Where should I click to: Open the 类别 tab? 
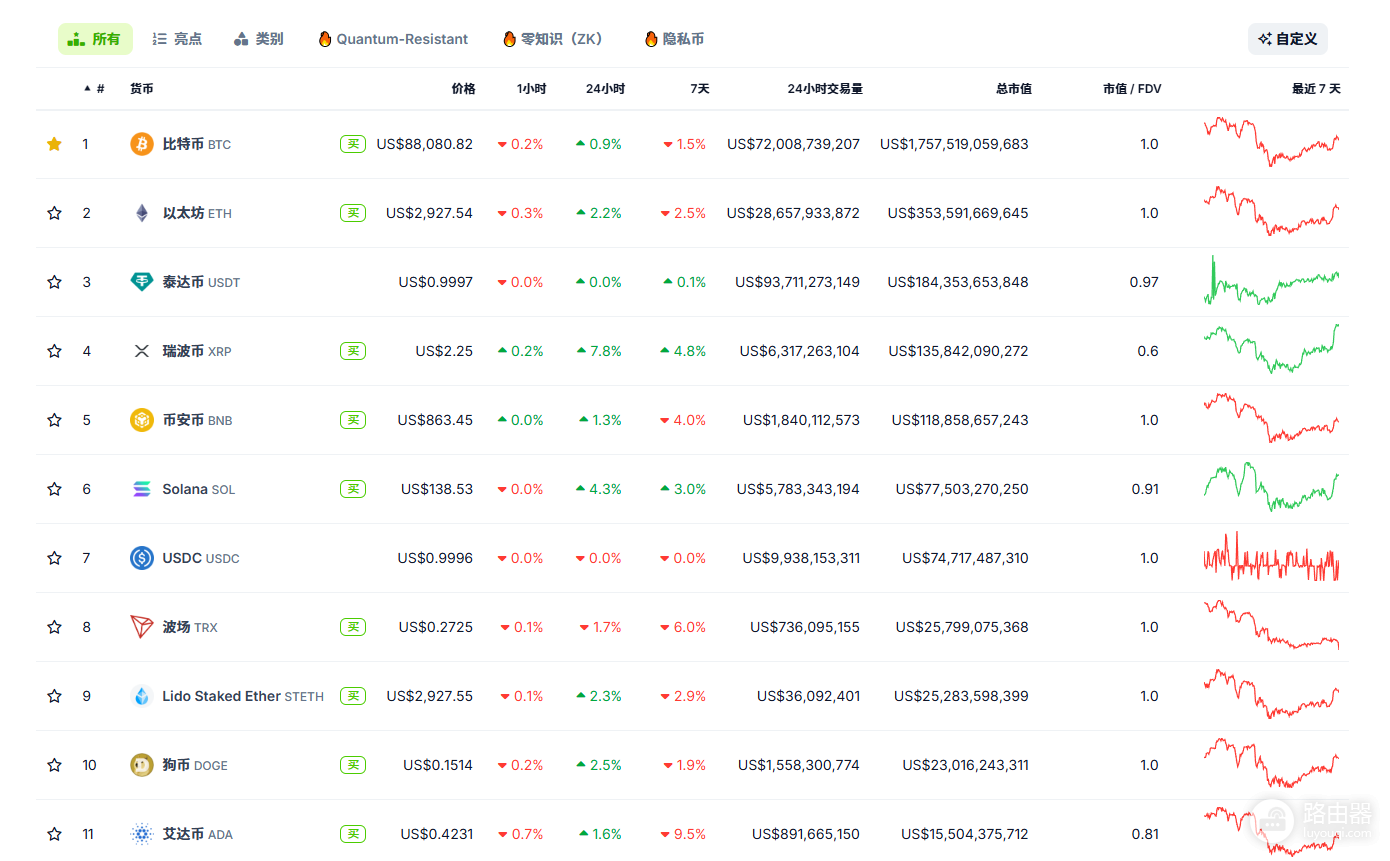(258, 39)
